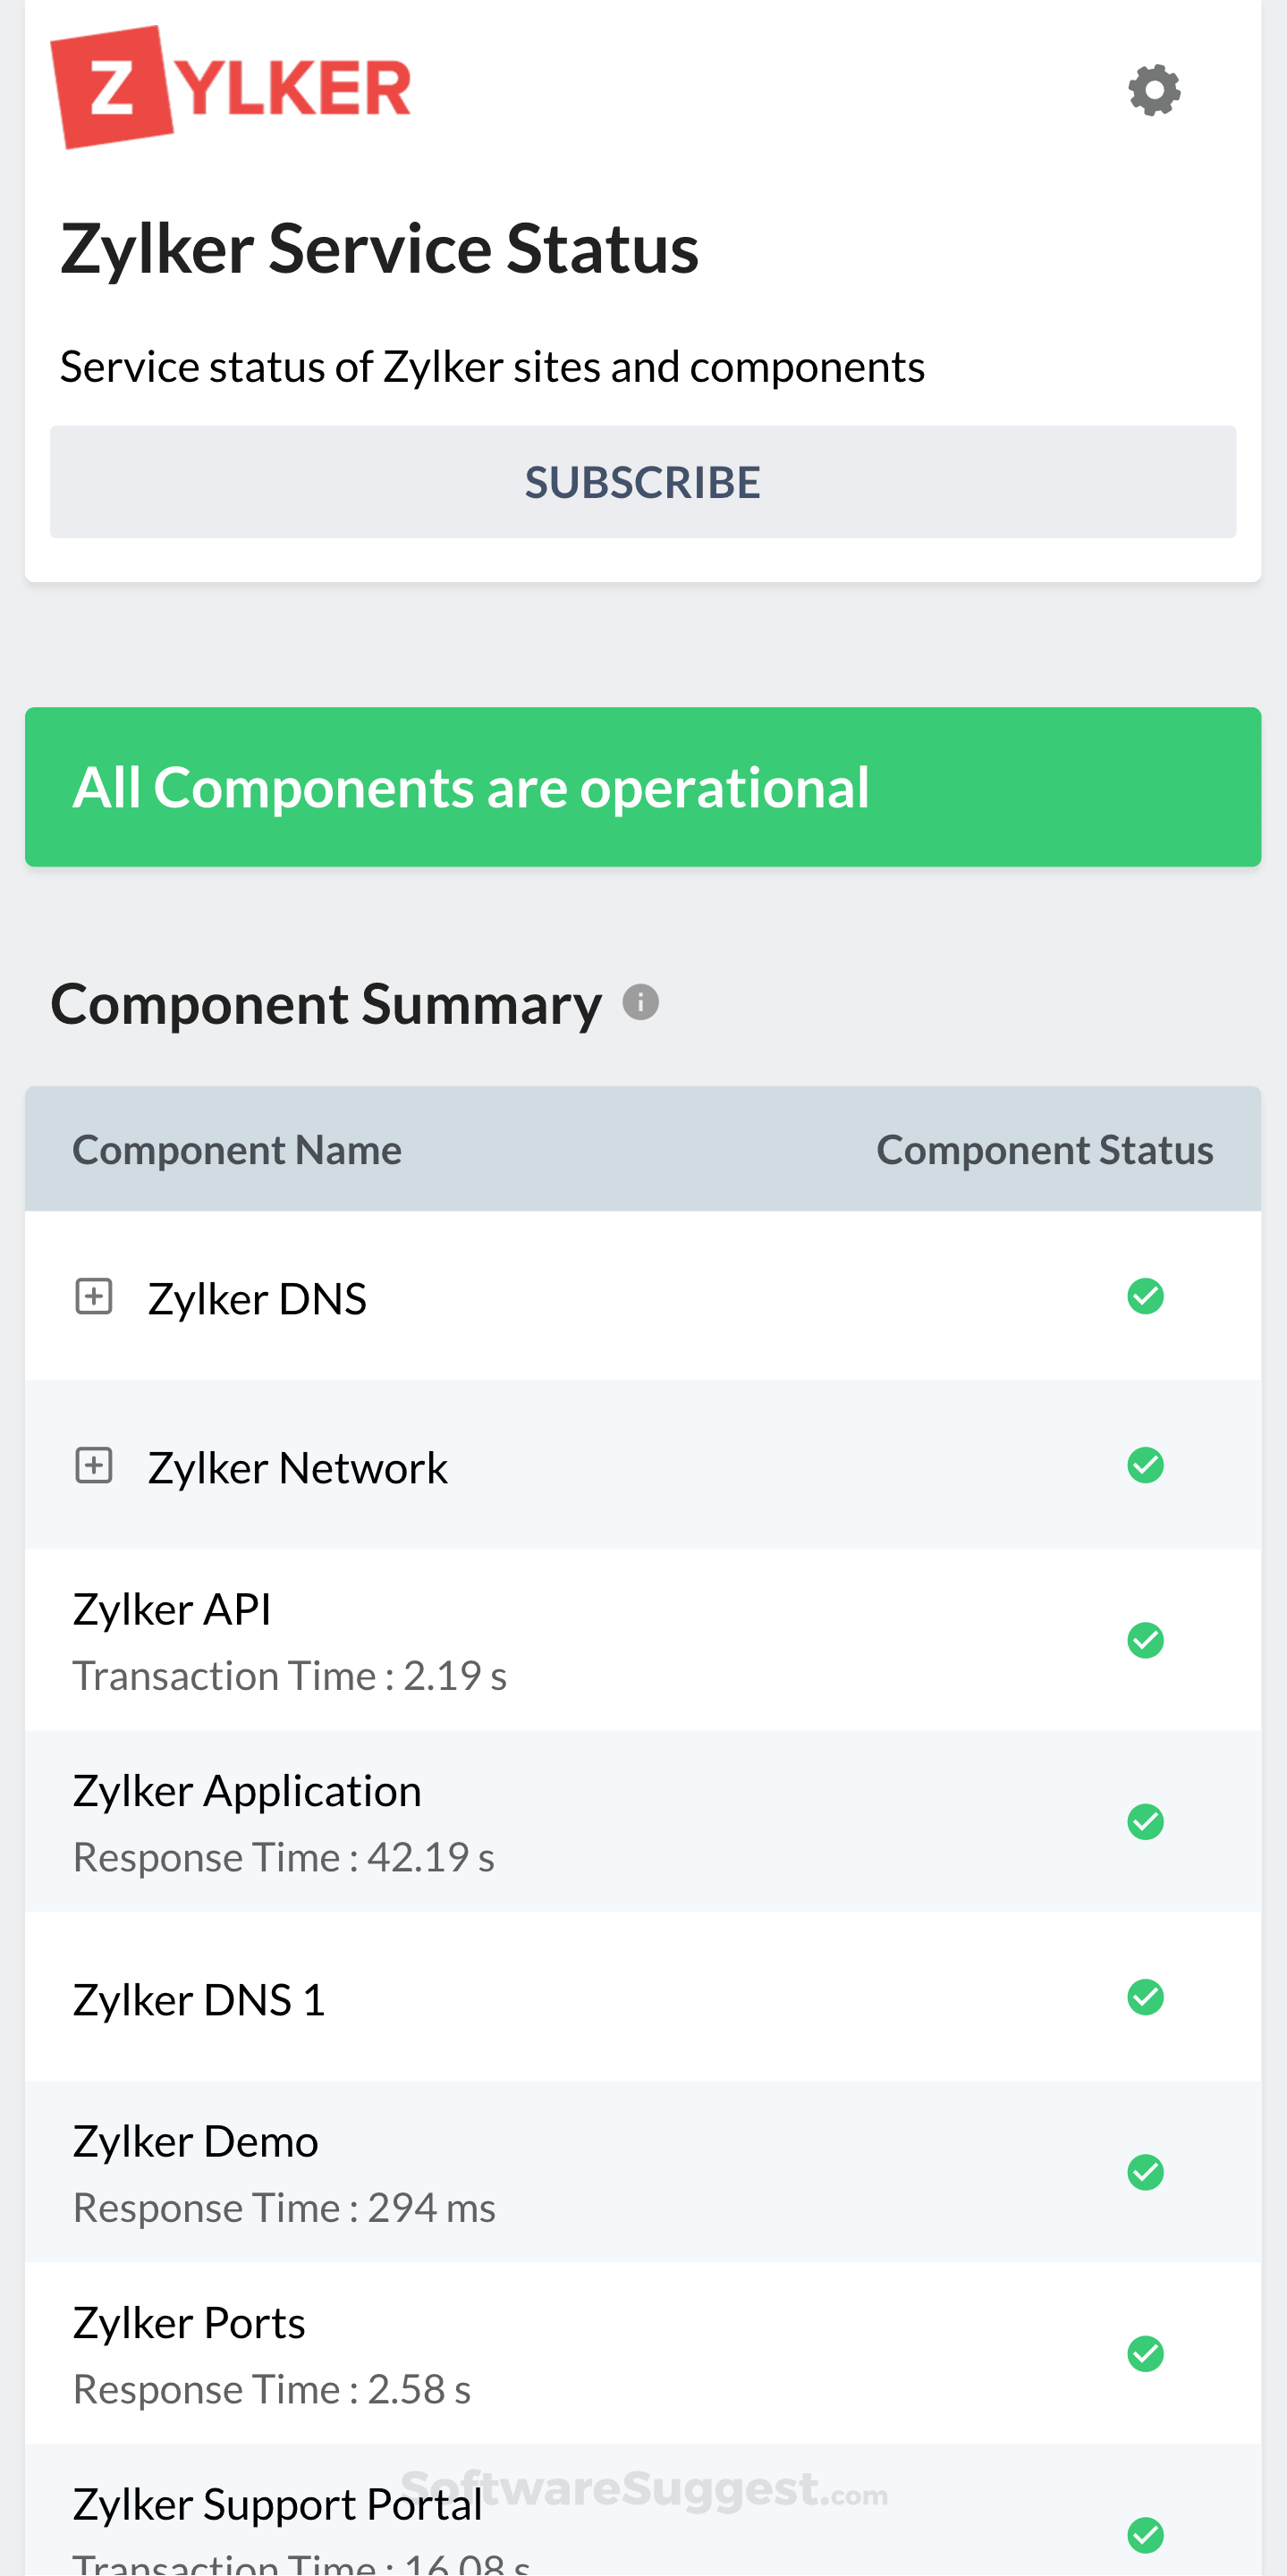Click the Zylker Ports status checkmark
1287x2576 pixels.
click(1145, 2353)
